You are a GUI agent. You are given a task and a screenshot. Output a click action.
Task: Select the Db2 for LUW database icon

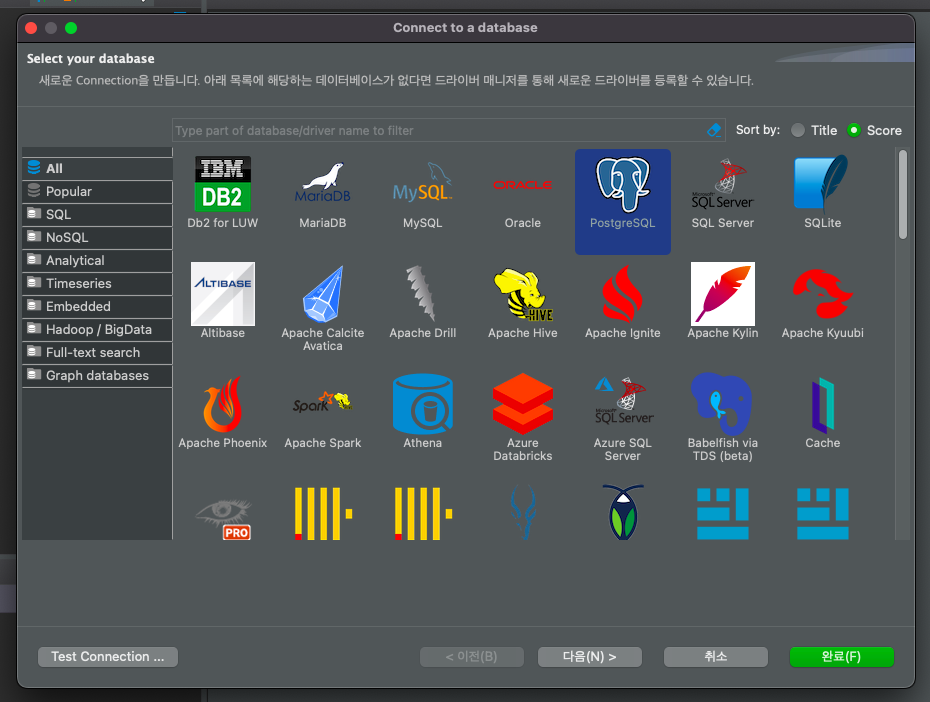pos(222,184)
